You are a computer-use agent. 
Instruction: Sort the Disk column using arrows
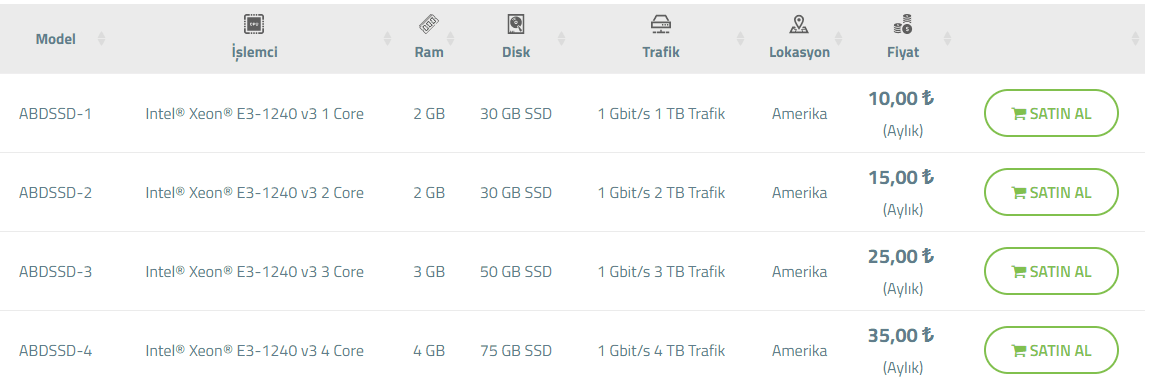[x=561, y=39]
